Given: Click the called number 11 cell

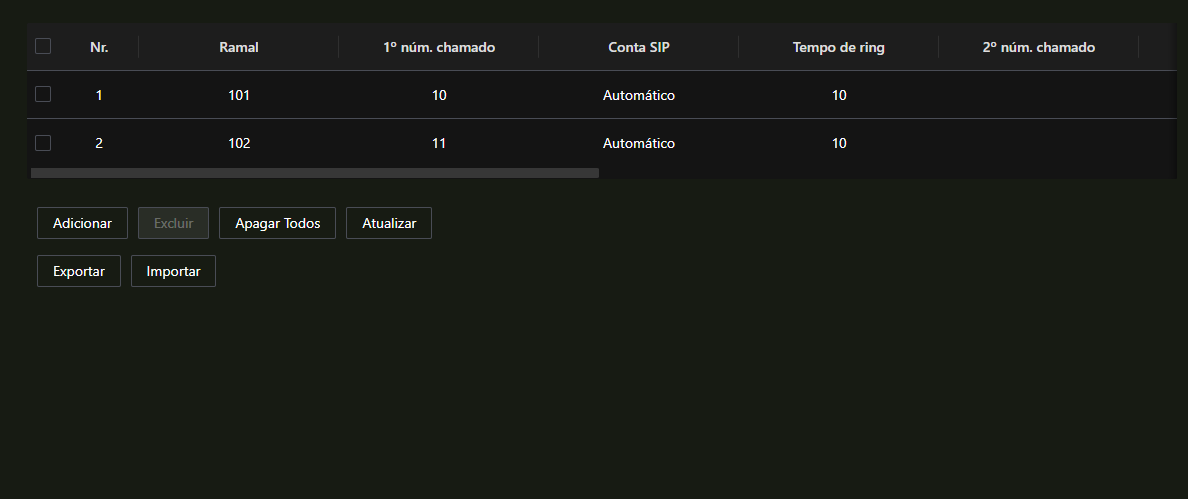Looking at the screenshot, I should 439,143.
